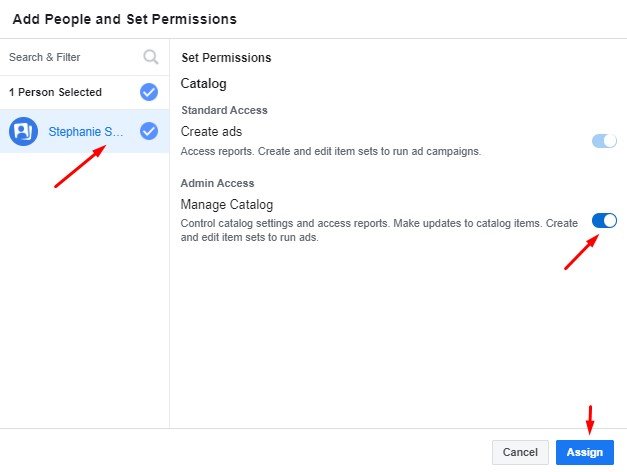
Task: Click the 1 Person Selected label
Action: (x=55, y=92)
